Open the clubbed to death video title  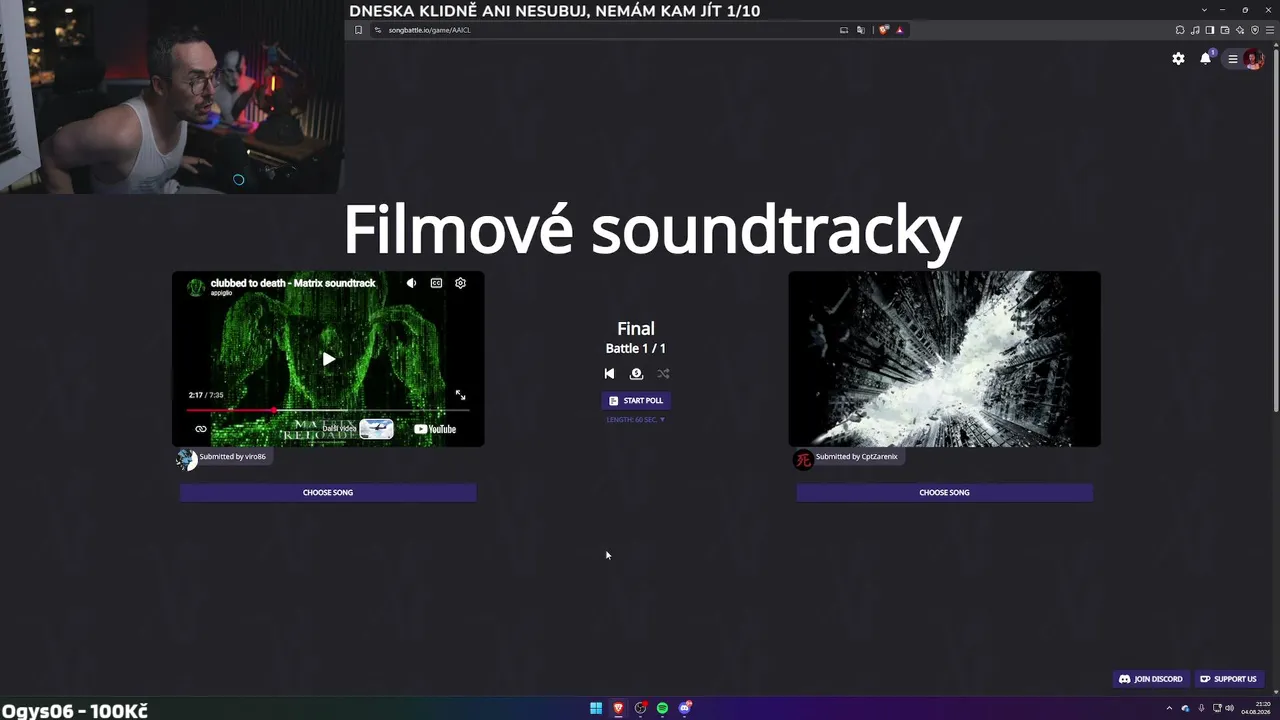[x=293, y=283]
